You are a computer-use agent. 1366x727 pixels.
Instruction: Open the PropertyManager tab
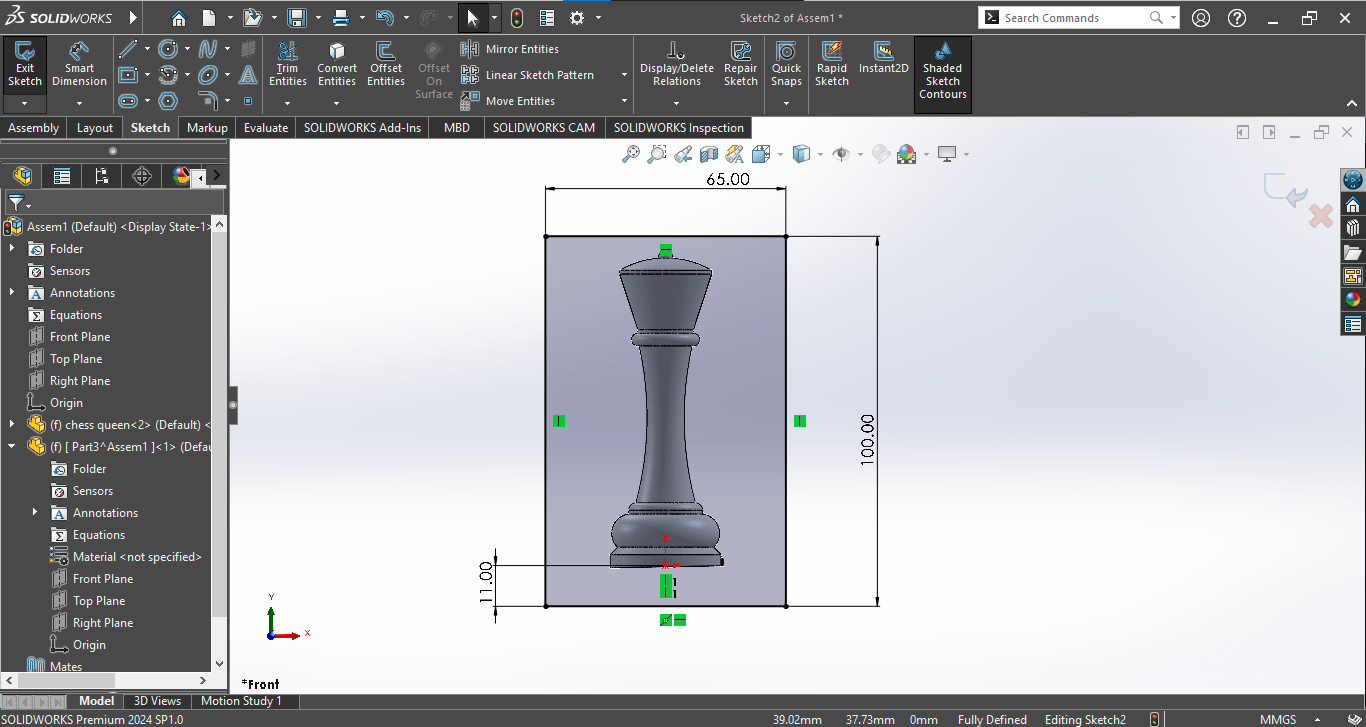click(62, 176)
